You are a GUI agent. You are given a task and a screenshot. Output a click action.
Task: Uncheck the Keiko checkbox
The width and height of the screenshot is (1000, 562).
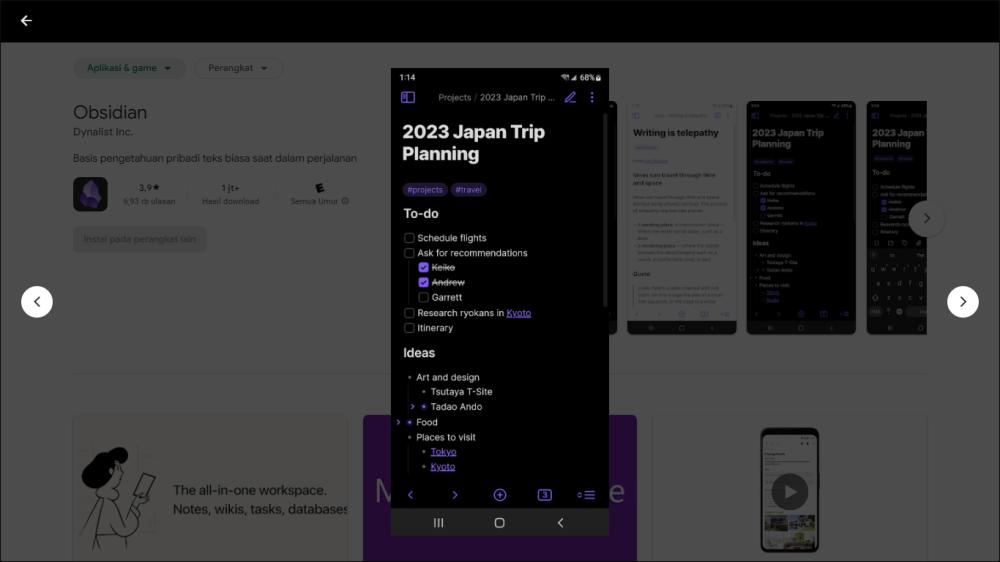pos(423,267)
